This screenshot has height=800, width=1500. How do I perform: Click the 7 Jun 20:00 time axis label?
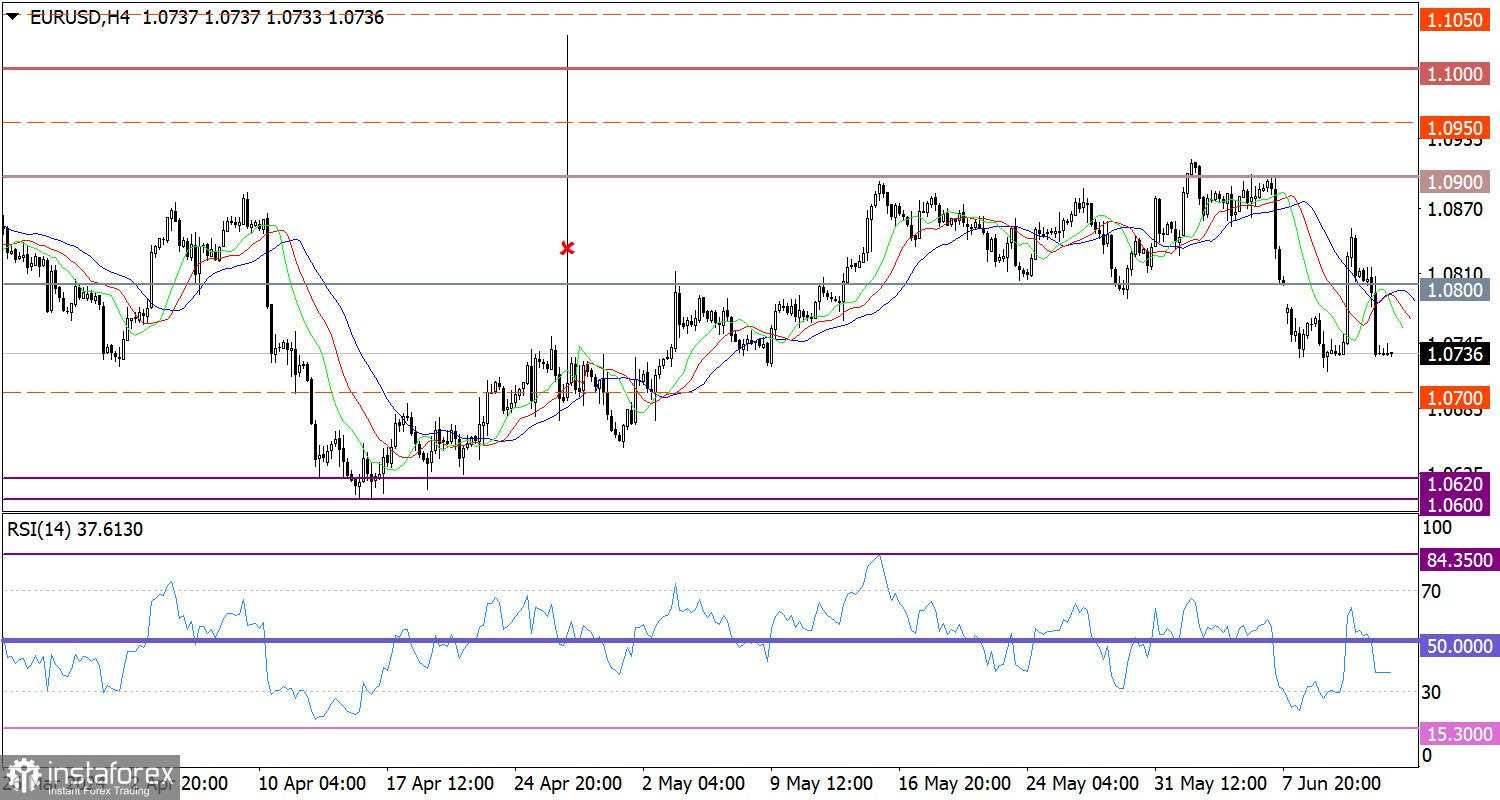click(x=1331, y=782)
